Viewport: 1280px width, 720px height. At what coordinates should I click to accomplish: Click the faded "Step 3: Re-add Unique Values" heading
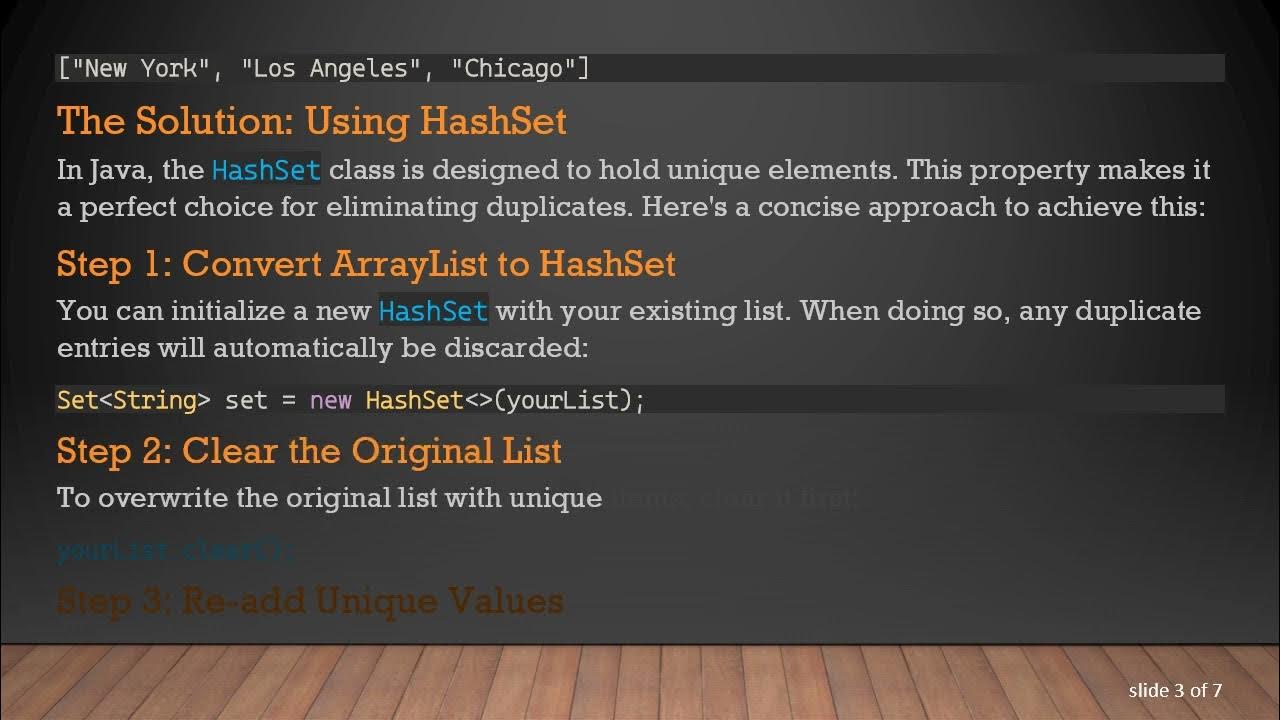coord(310,601)
